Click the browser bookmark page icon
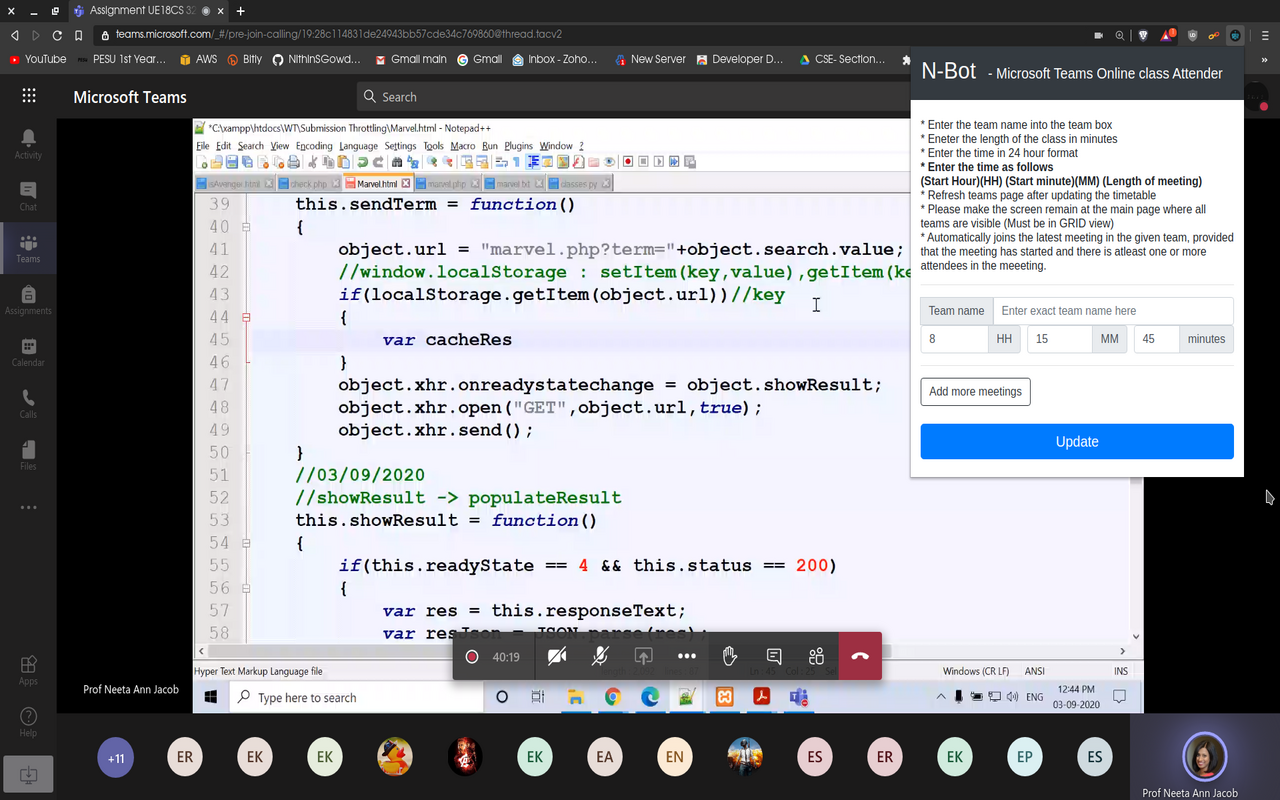The width and height of the screenshot is (1280, 800). click(x=79, y=35)
